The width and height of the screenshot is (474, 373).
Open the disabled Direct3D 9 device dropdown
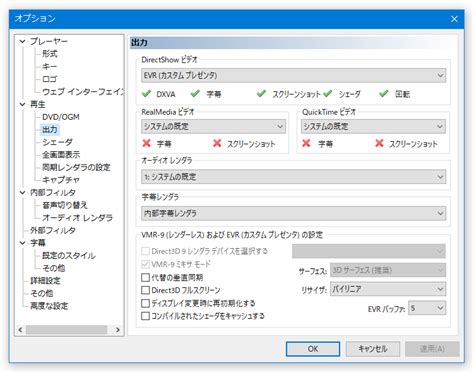(369, 251)
